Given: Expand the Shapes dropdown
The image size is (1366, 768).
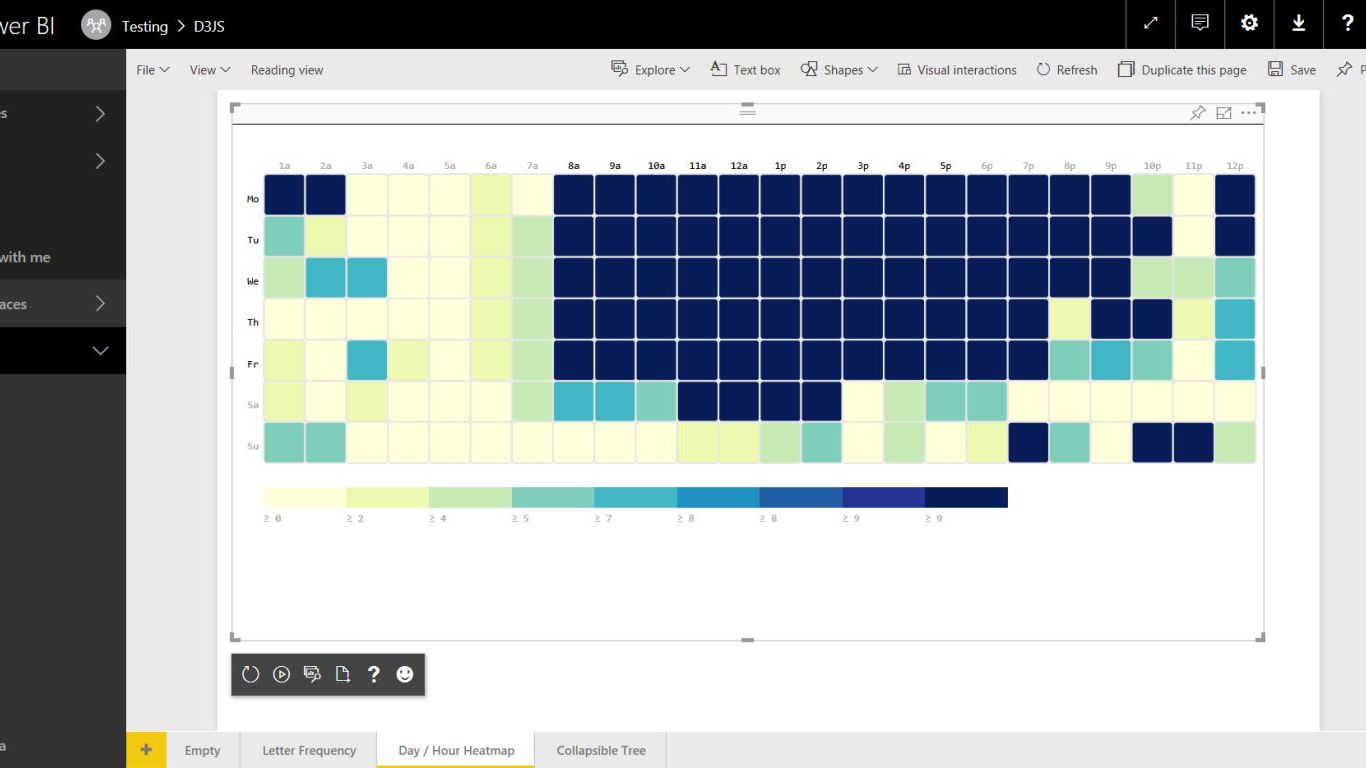Looking at the screenshot, I should click(839, 69).
